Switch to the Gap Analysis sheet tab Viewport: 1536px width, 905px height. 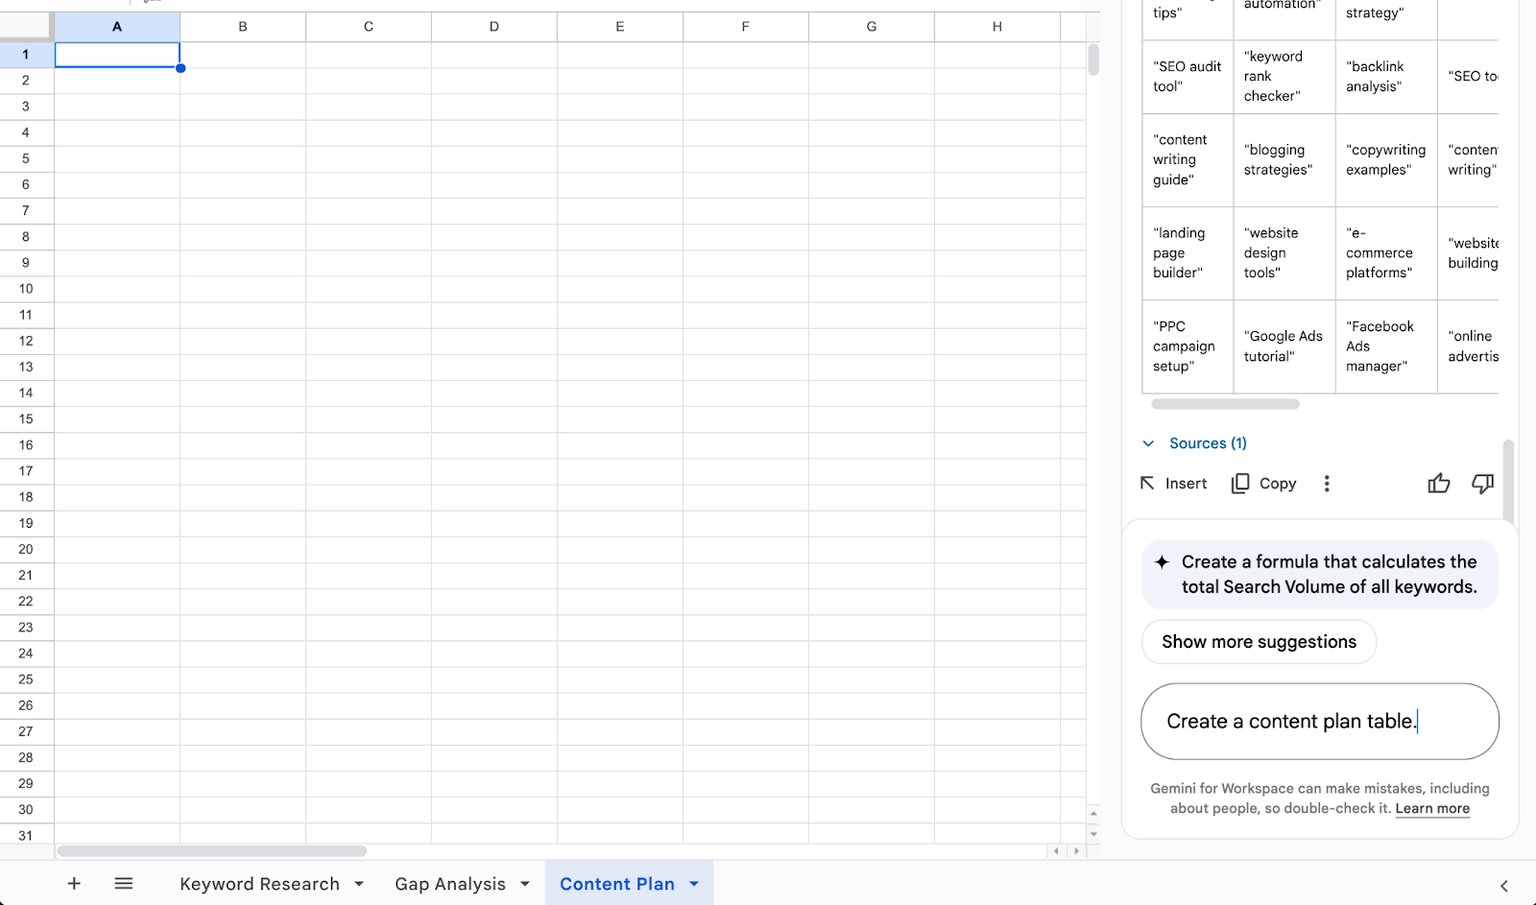450,884
